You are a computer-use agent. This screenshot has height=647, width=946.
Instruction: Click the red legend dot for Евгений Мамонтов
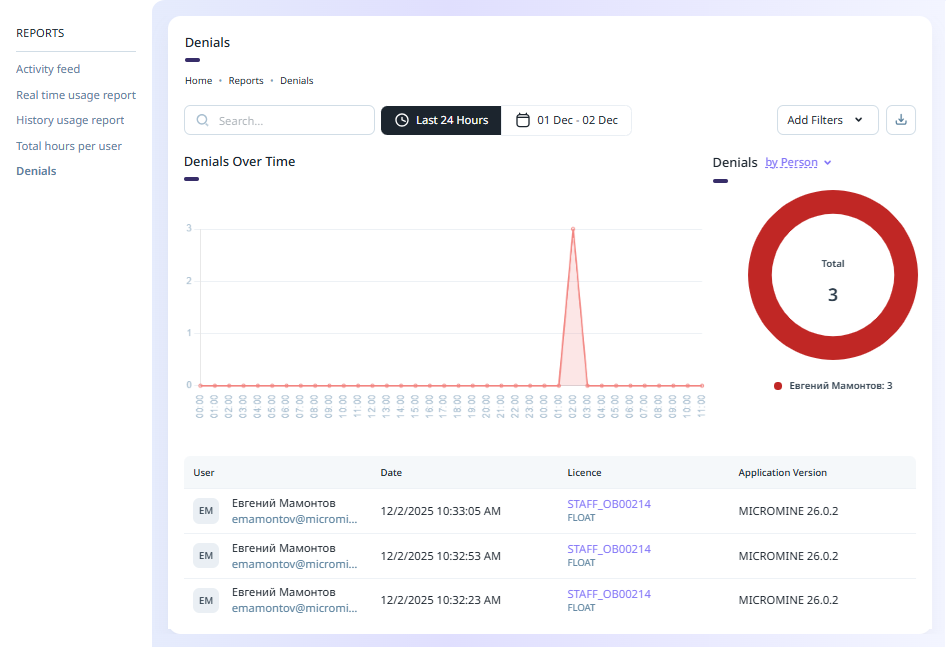pos(778,386)
